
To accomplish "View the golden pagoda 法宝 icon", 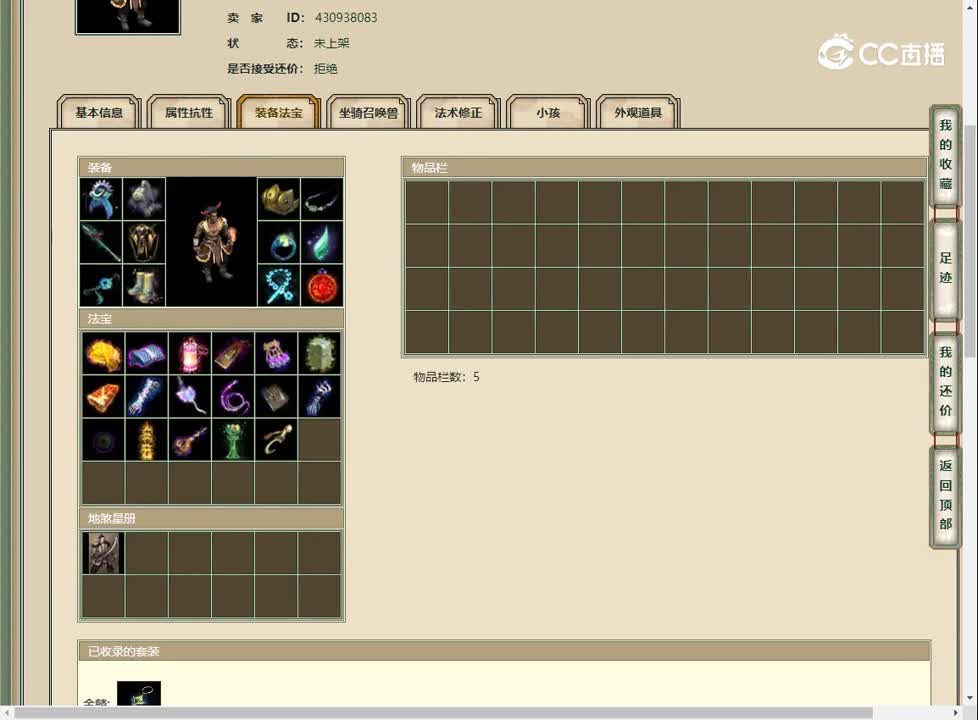I will tap(147, 440).
